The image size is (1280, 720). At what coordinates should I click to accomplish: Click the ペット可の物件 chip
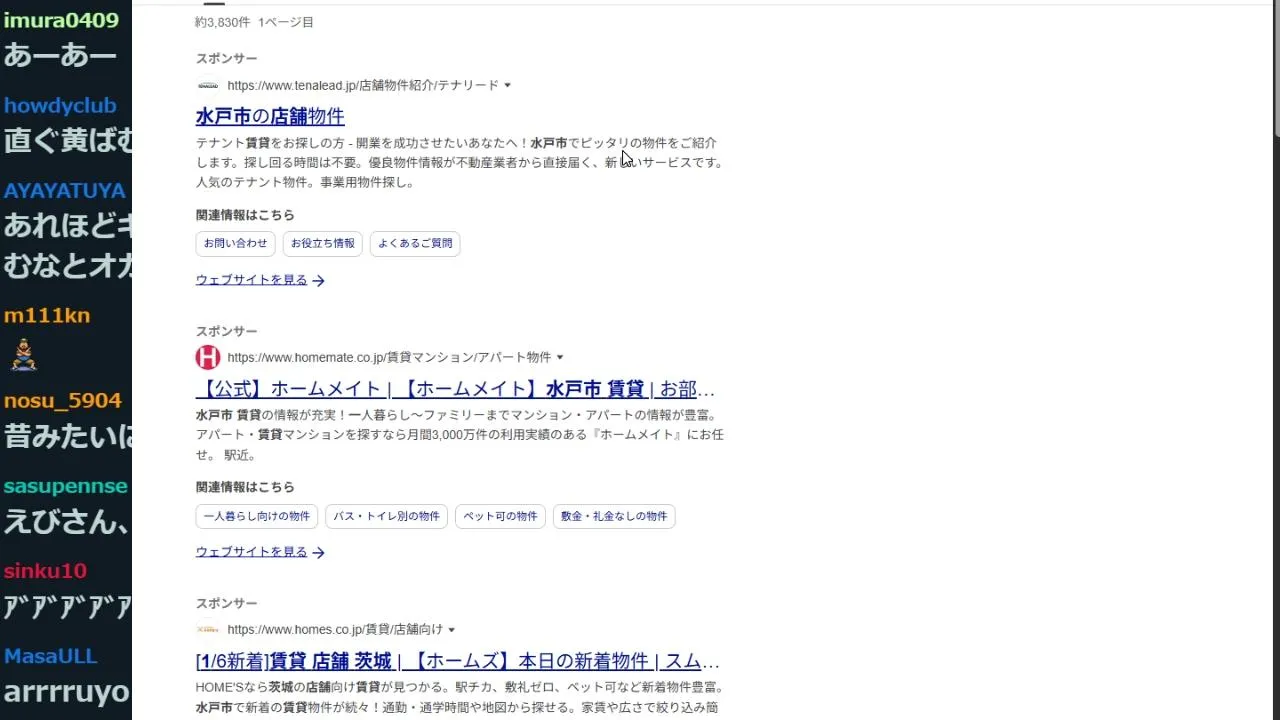(500, 516)
